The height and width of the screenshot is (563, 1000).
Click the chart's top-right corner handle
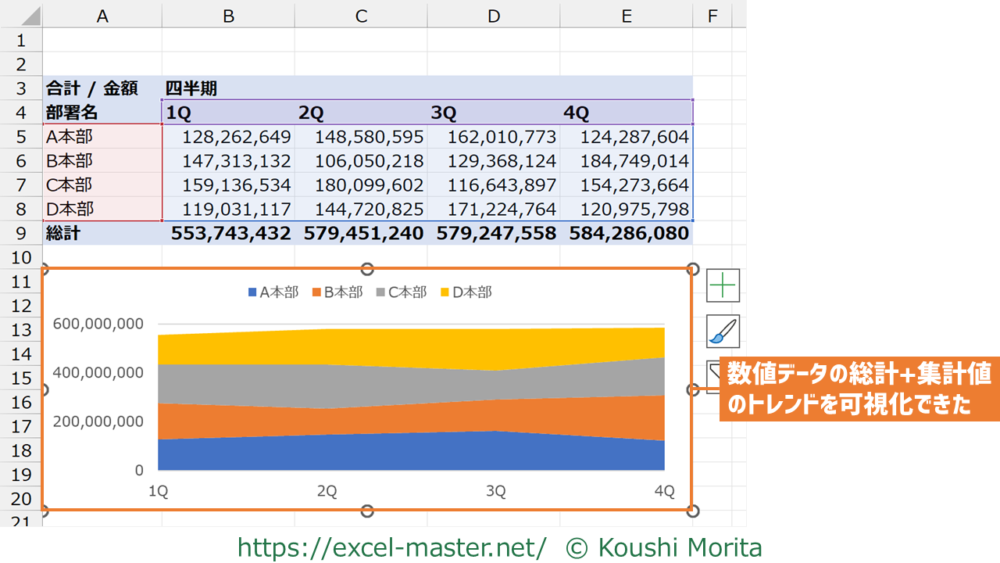coord(692,269)
